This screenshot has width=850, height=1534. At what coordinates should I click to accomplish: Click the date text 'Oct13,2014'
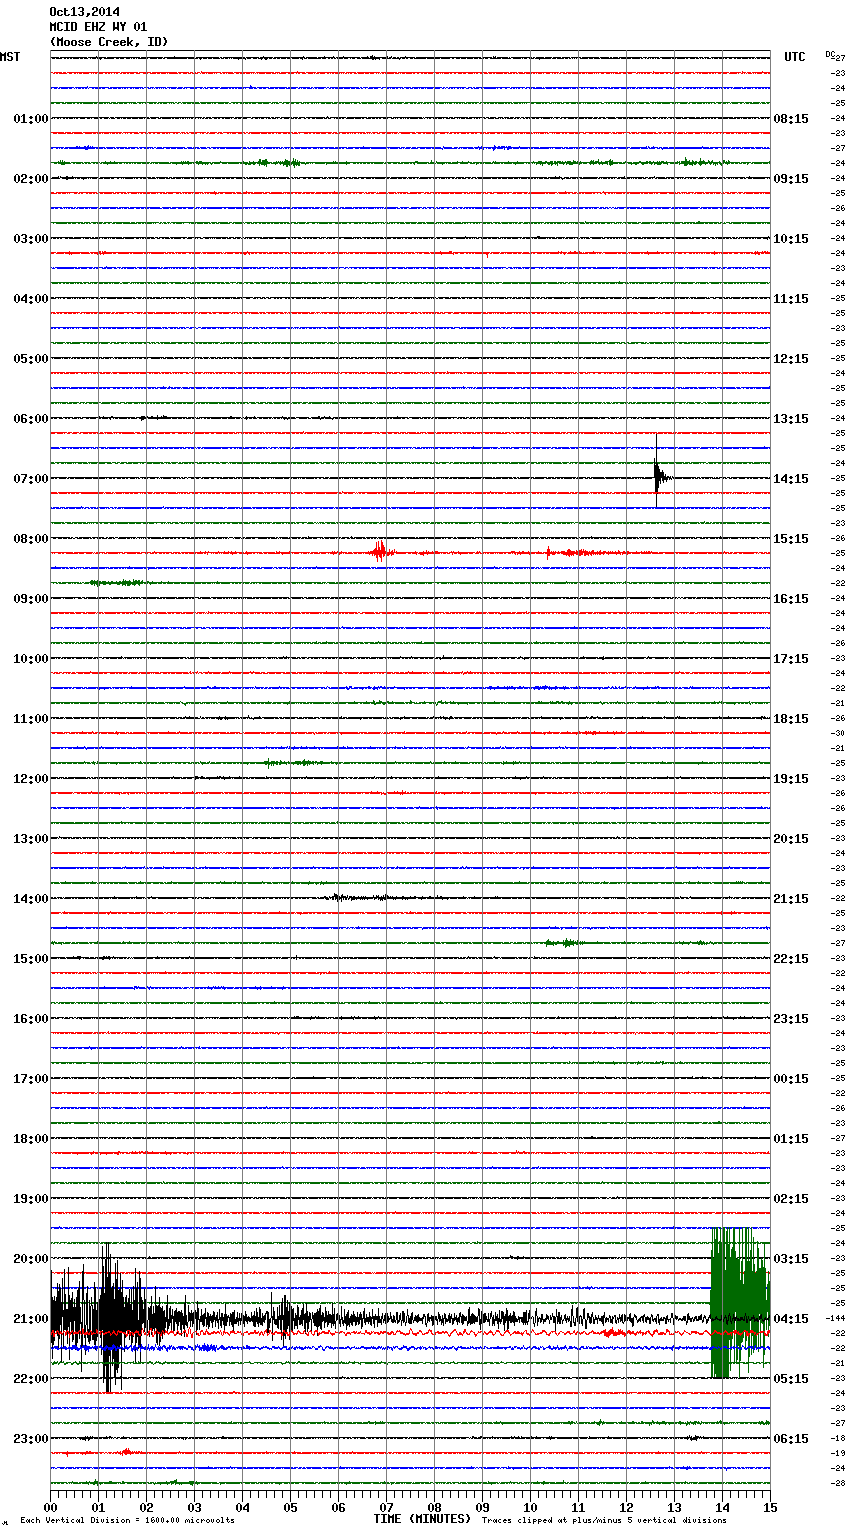pos(84,12)
